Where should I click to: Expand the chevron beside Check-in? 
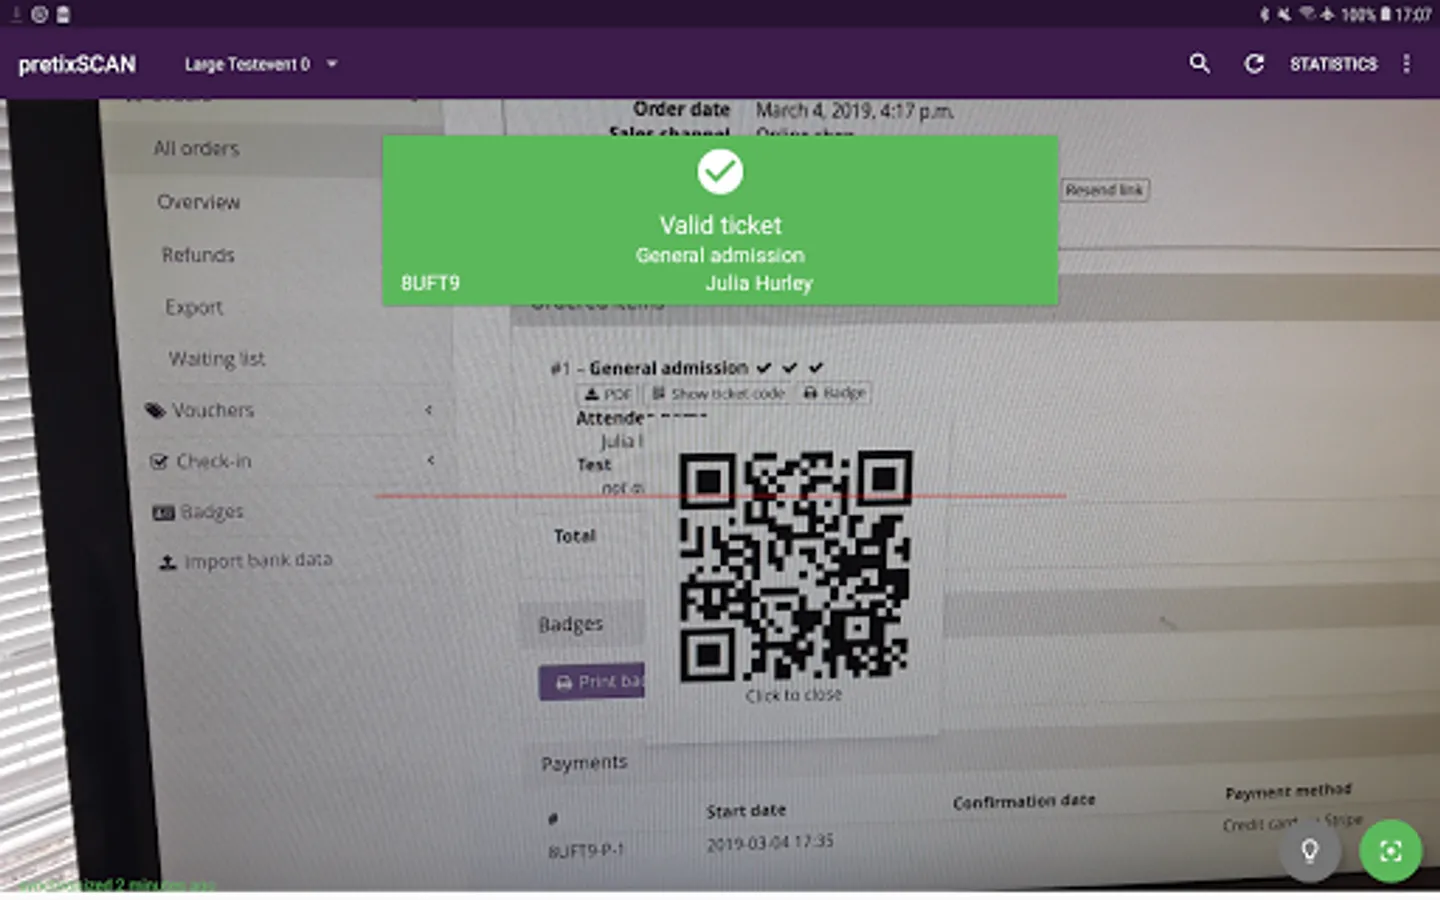point(431,460)
